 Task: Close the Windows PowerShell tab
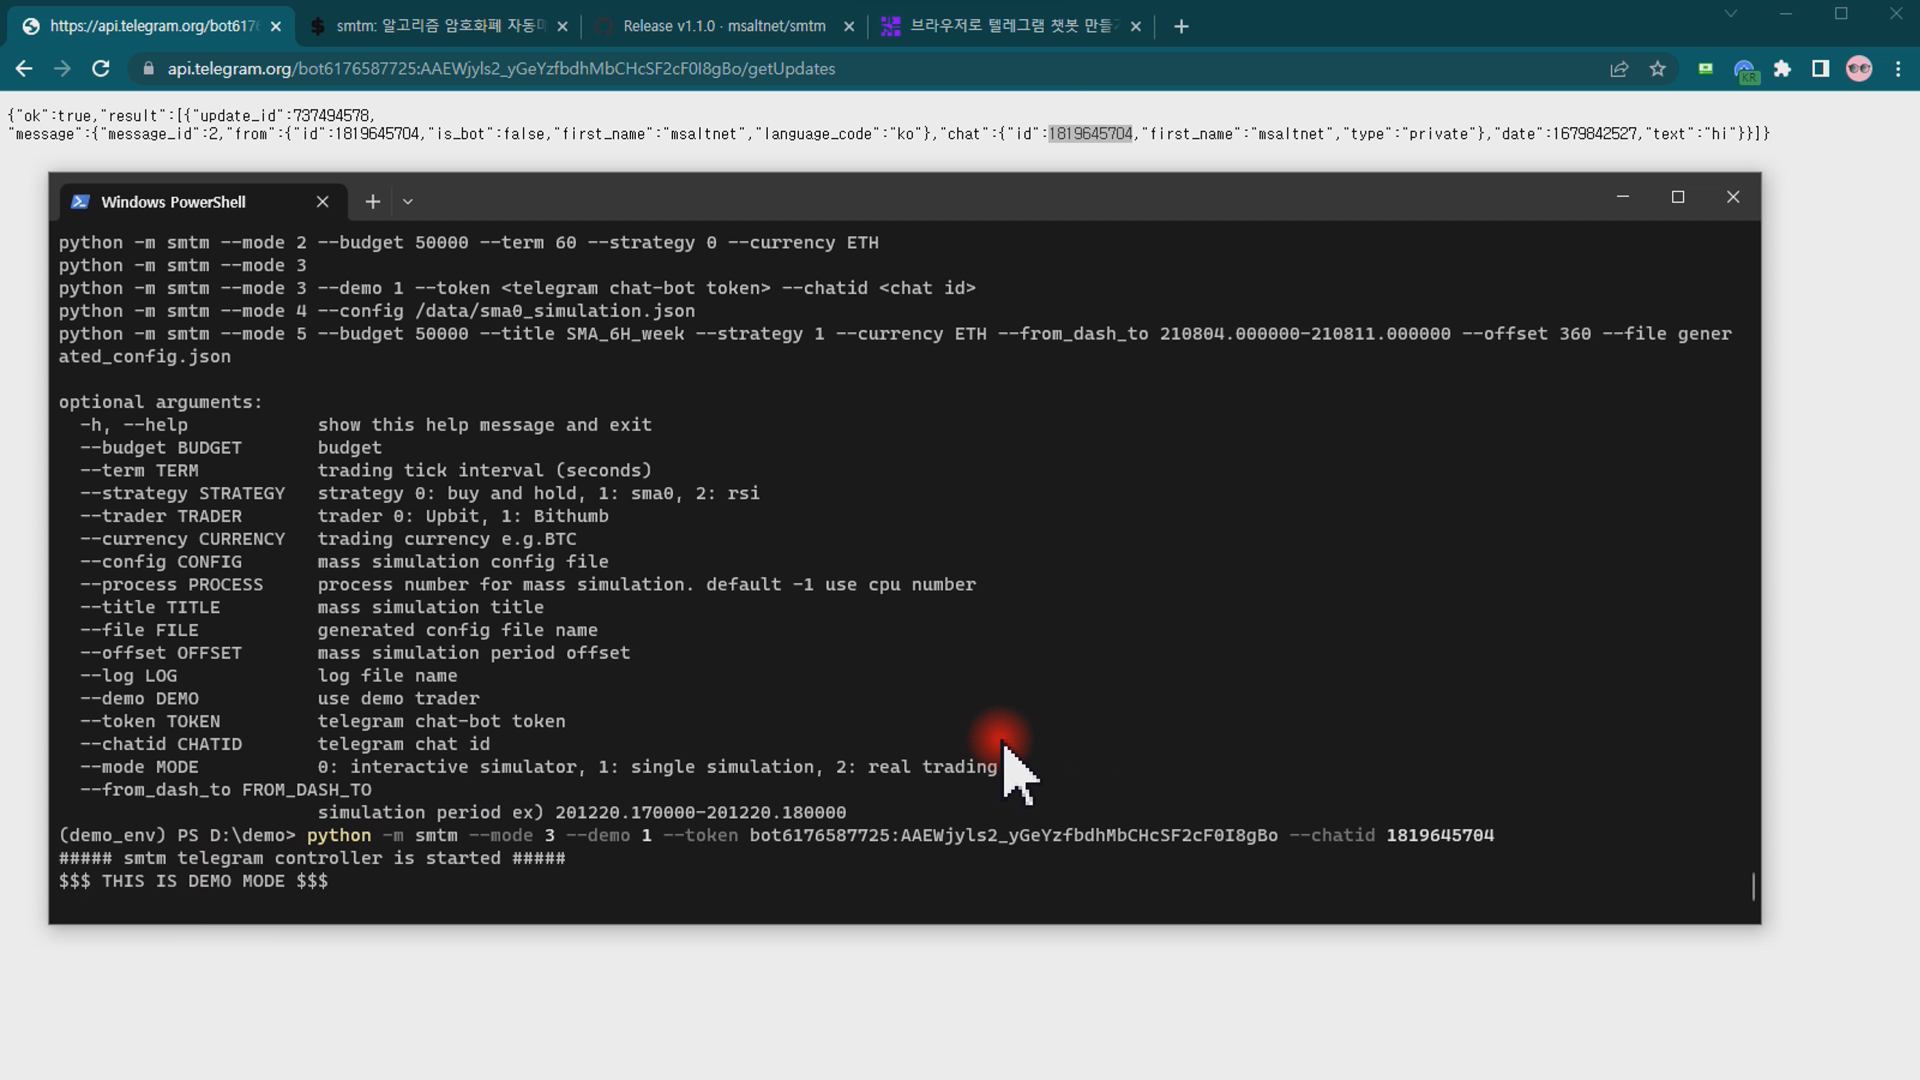[x=322, y=202]
